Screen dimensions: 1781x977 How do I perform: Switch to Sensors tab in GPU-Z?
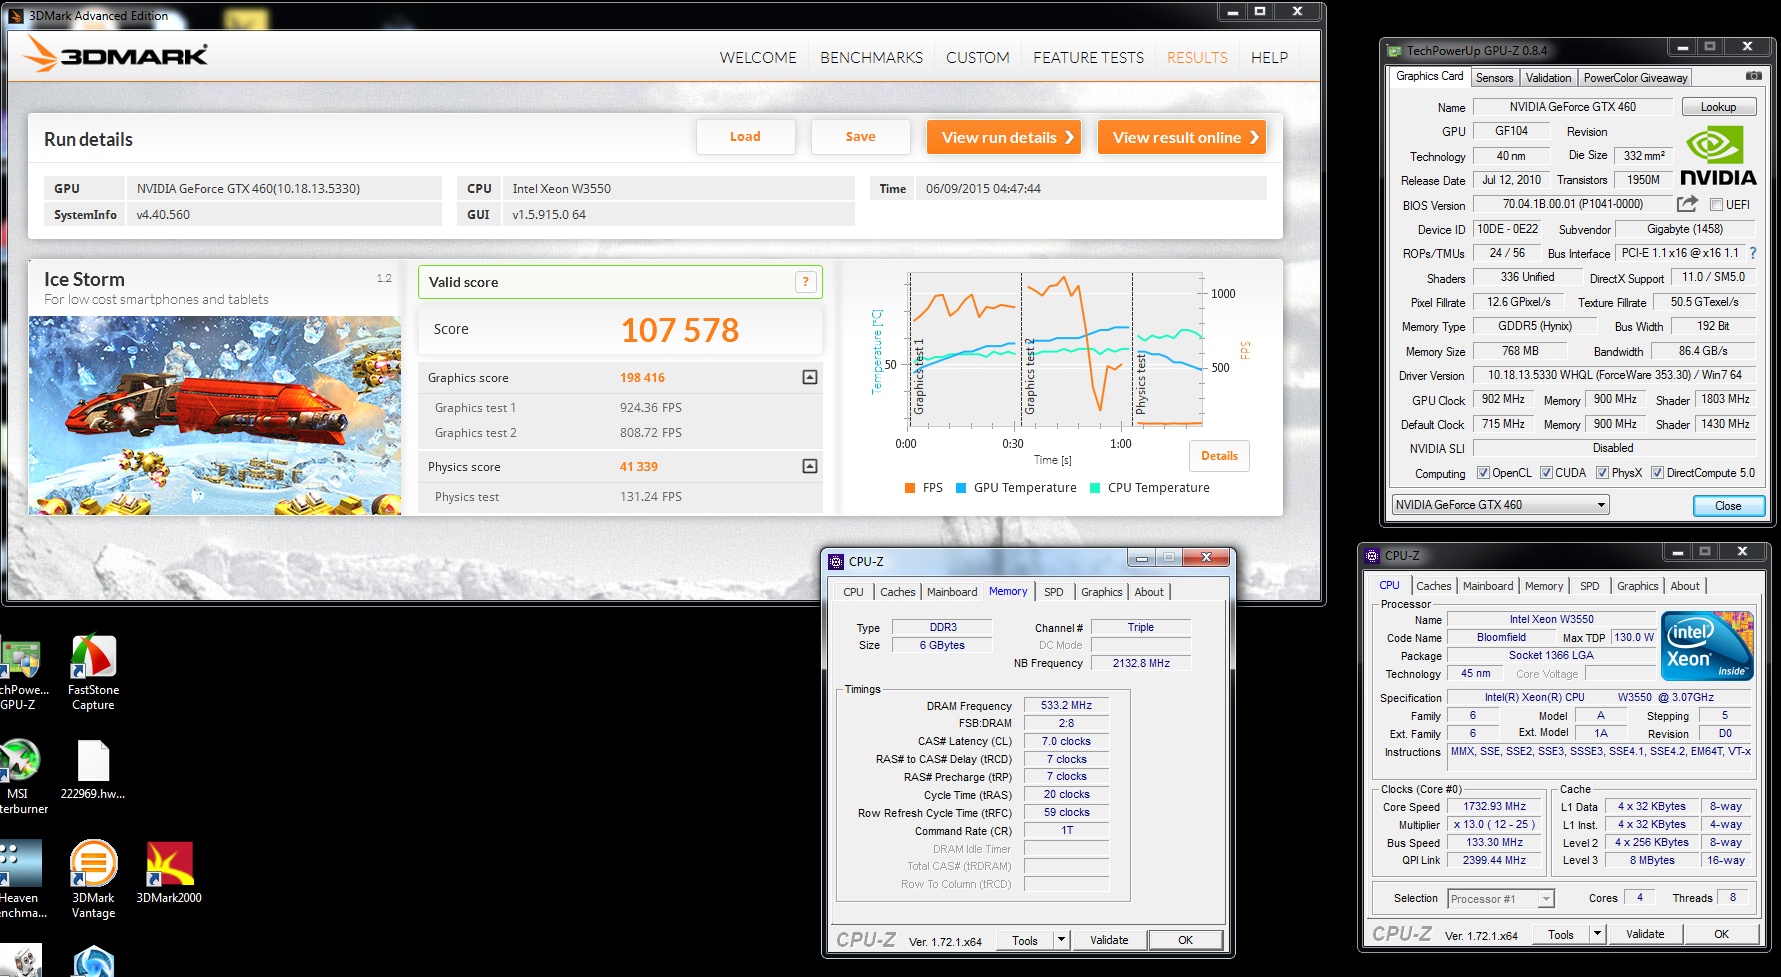pos(1494,78)
